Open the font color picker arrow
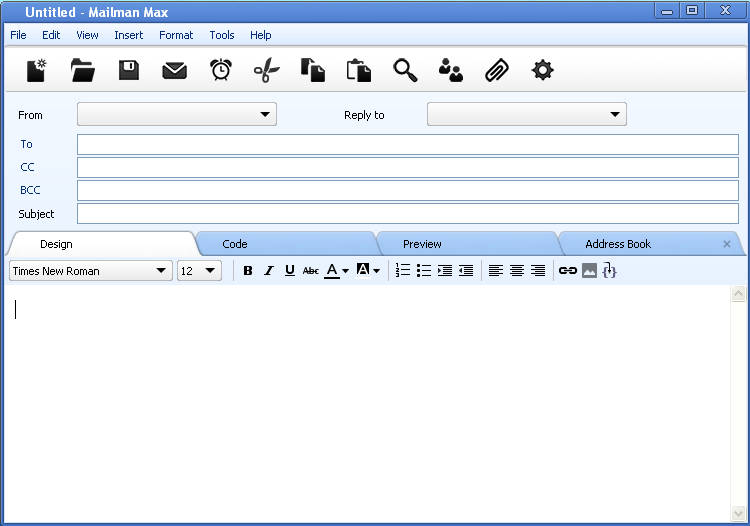 pos(345,271)
